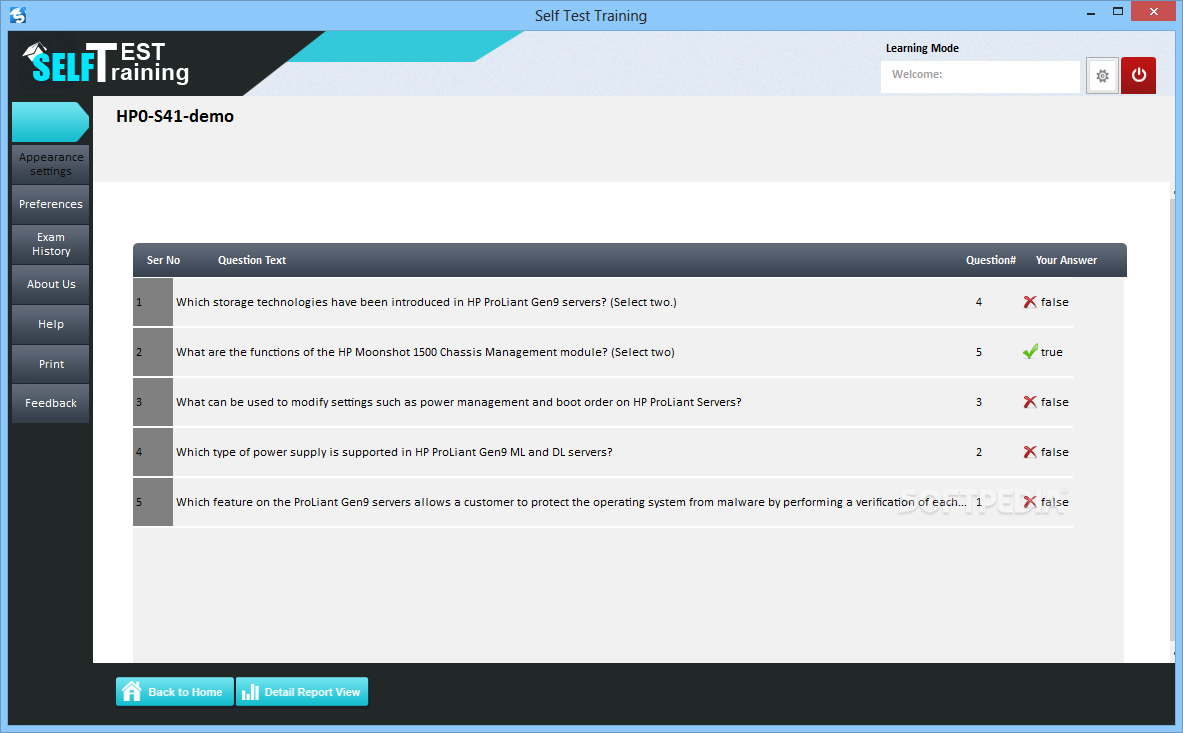Click the red X icon in row 3
Image resolution: width=1183 pixels, height=733 pixels.
click(x=1030, y=402)
